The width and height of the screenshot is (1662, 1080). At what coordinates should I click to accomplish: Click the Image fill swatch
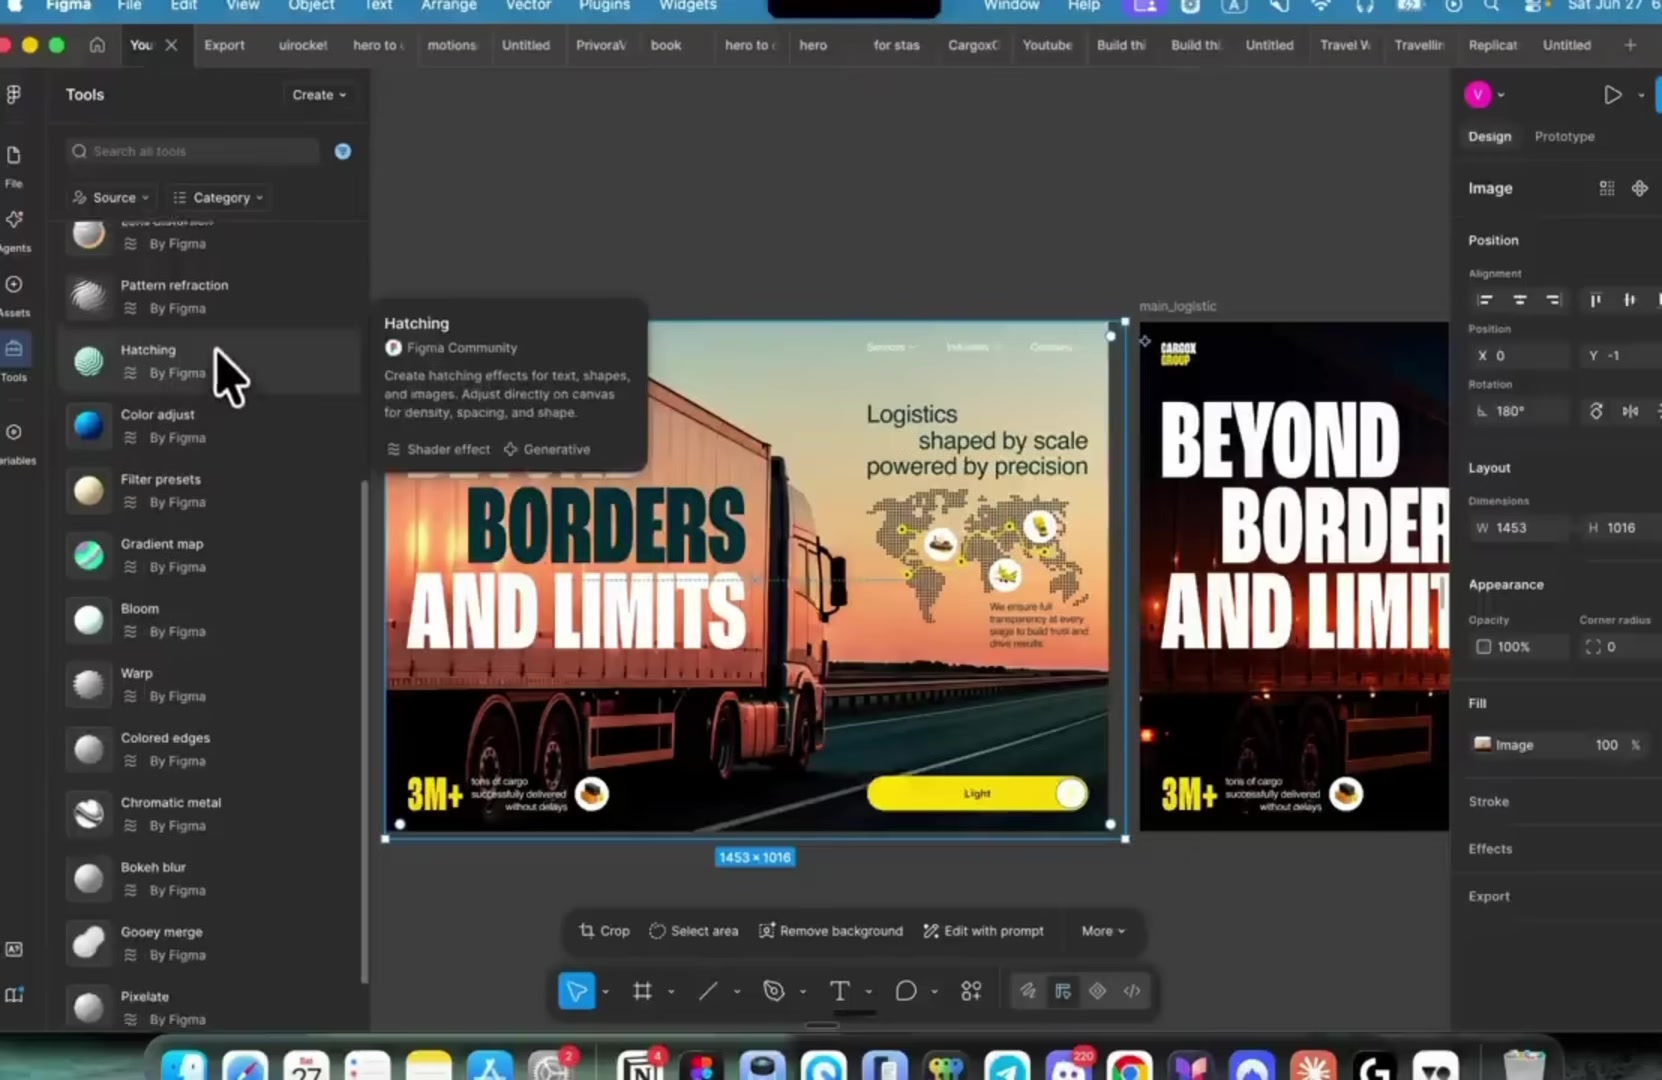click(1482, 744)
